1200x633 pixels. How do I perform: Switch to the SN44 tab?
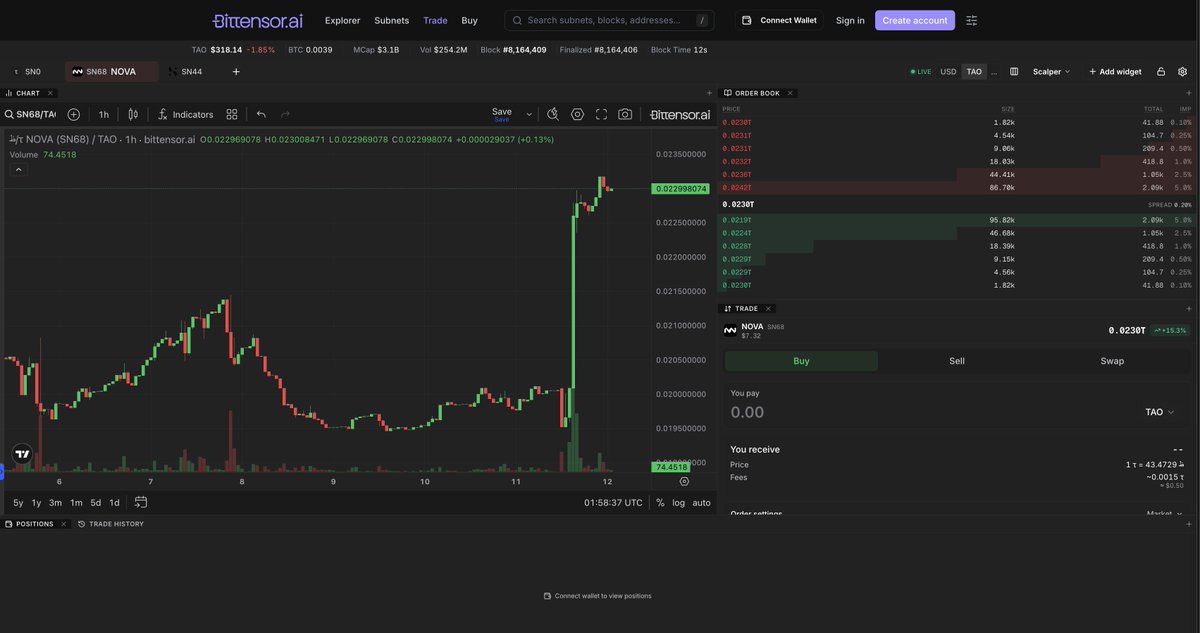click(x=186, y=72)
